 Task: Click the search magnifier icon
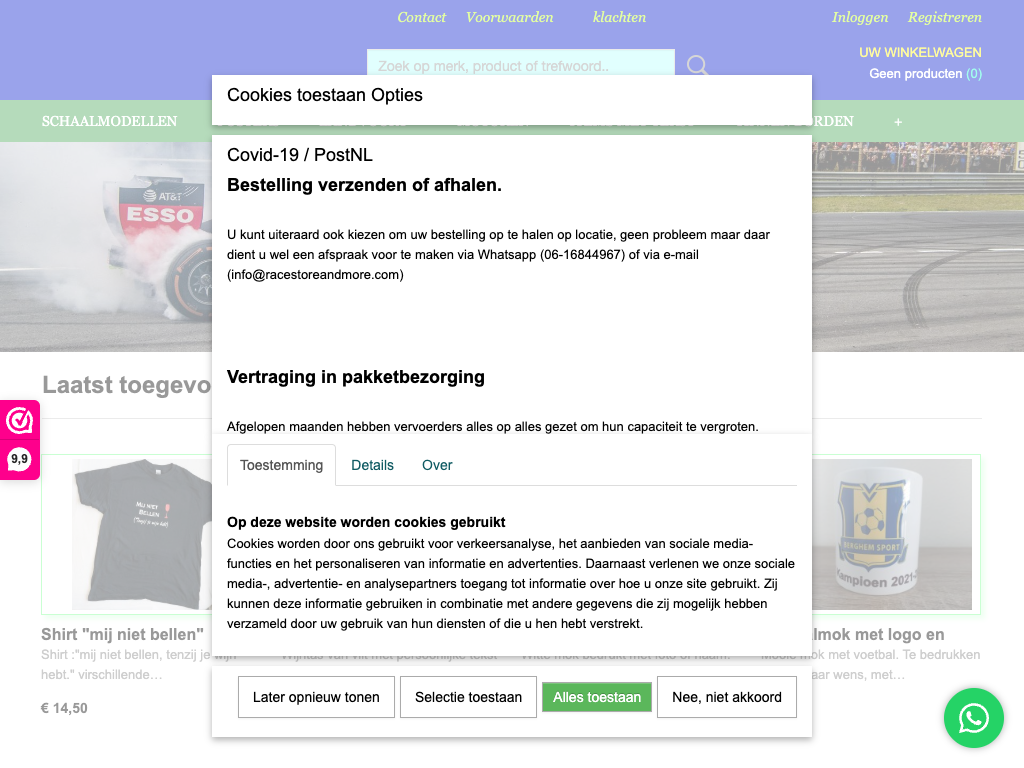pos(697,66)
